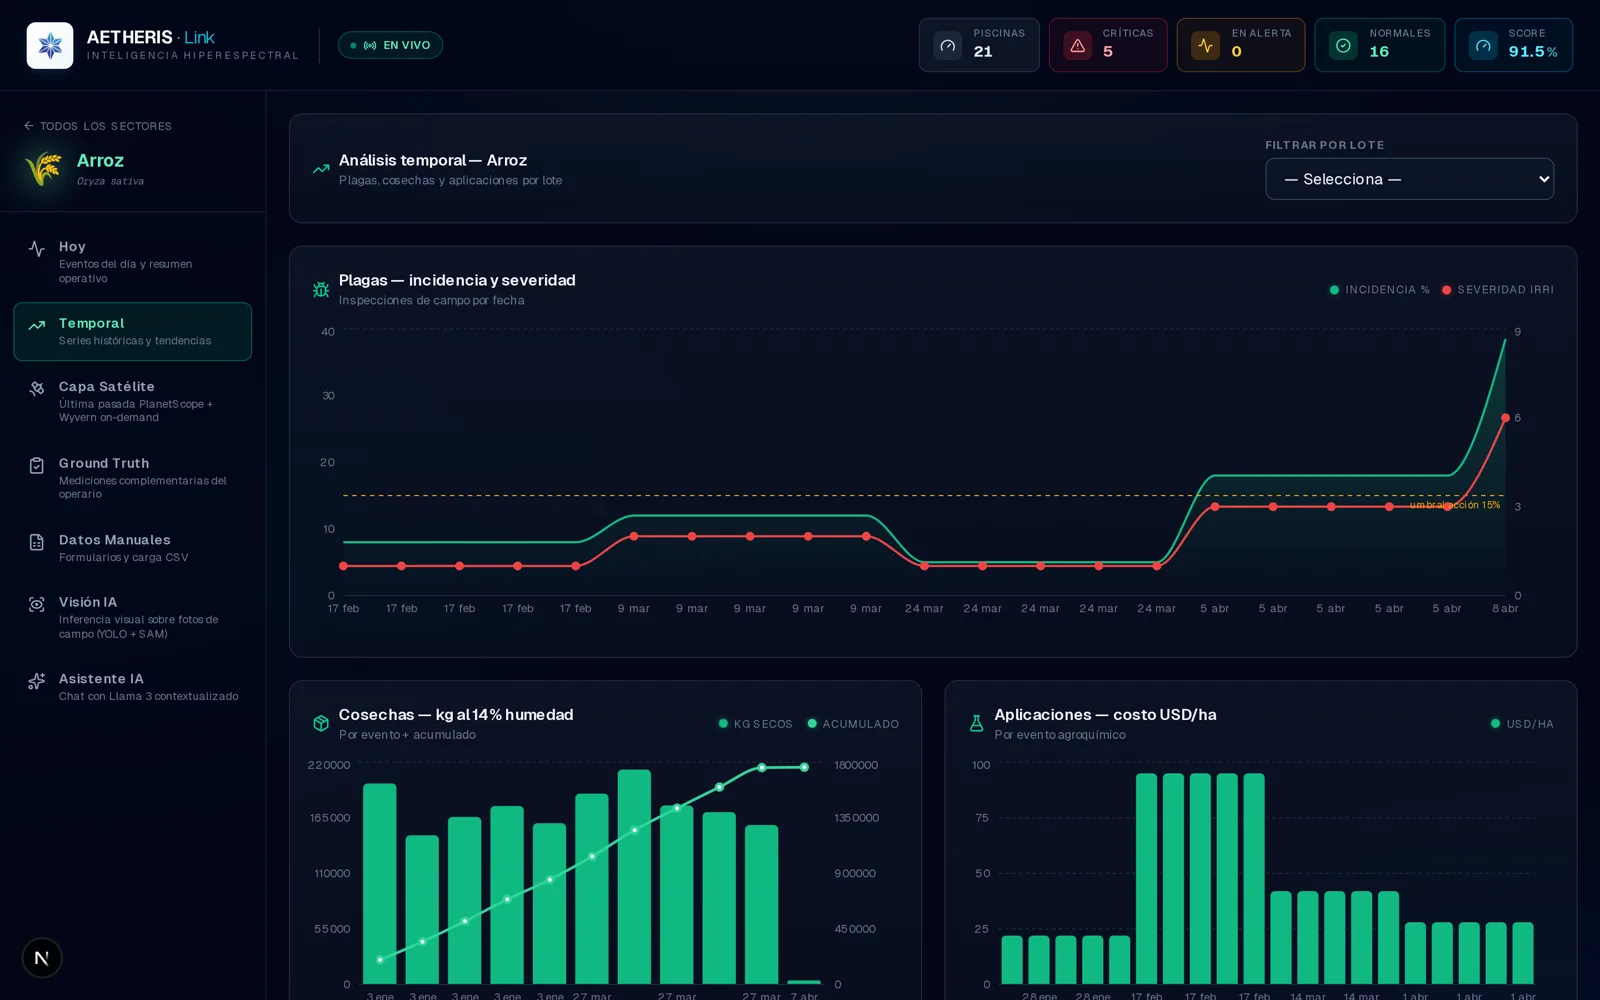Image resolution: width=1600 pixels, height=1000 pixels.
Task: Toggle the Severidad legend series
Action: tap(1497, 290)
